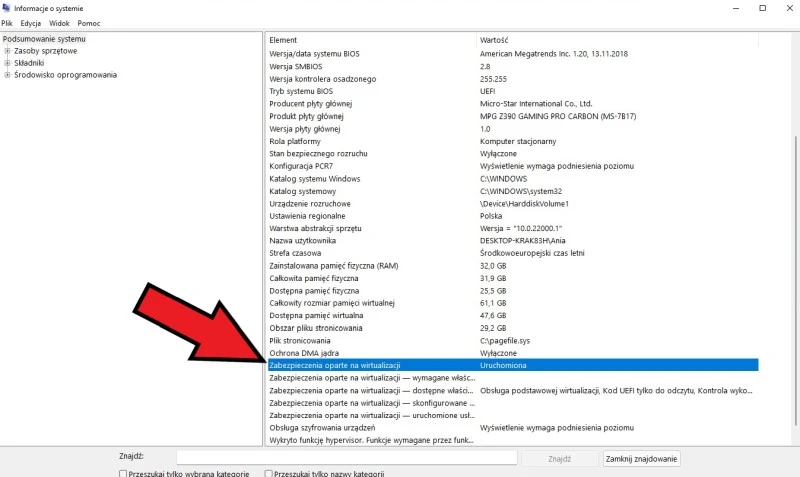Screen dimensions: 800x477
Task: Maximize the Informacje o systemie window
Action: [763, 8]
